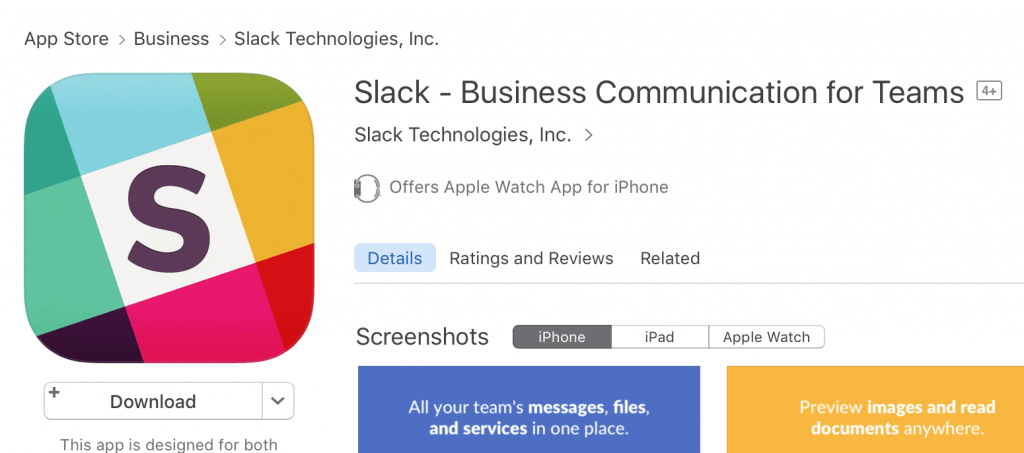Open the blue messages and files screenshot
The image size is (1024, 453).
pos(529,409)
